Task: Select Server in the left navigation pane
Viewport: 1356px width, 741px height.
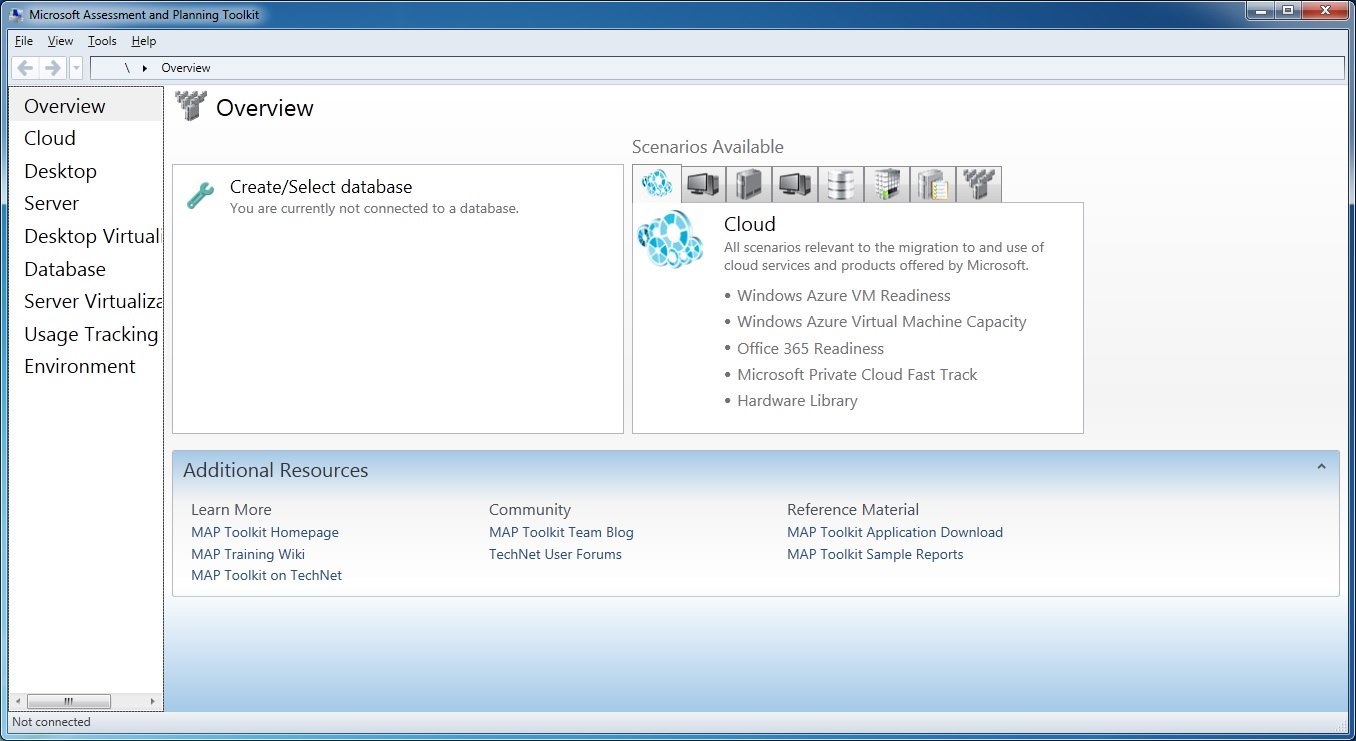Action: click(x=51, y=203)
